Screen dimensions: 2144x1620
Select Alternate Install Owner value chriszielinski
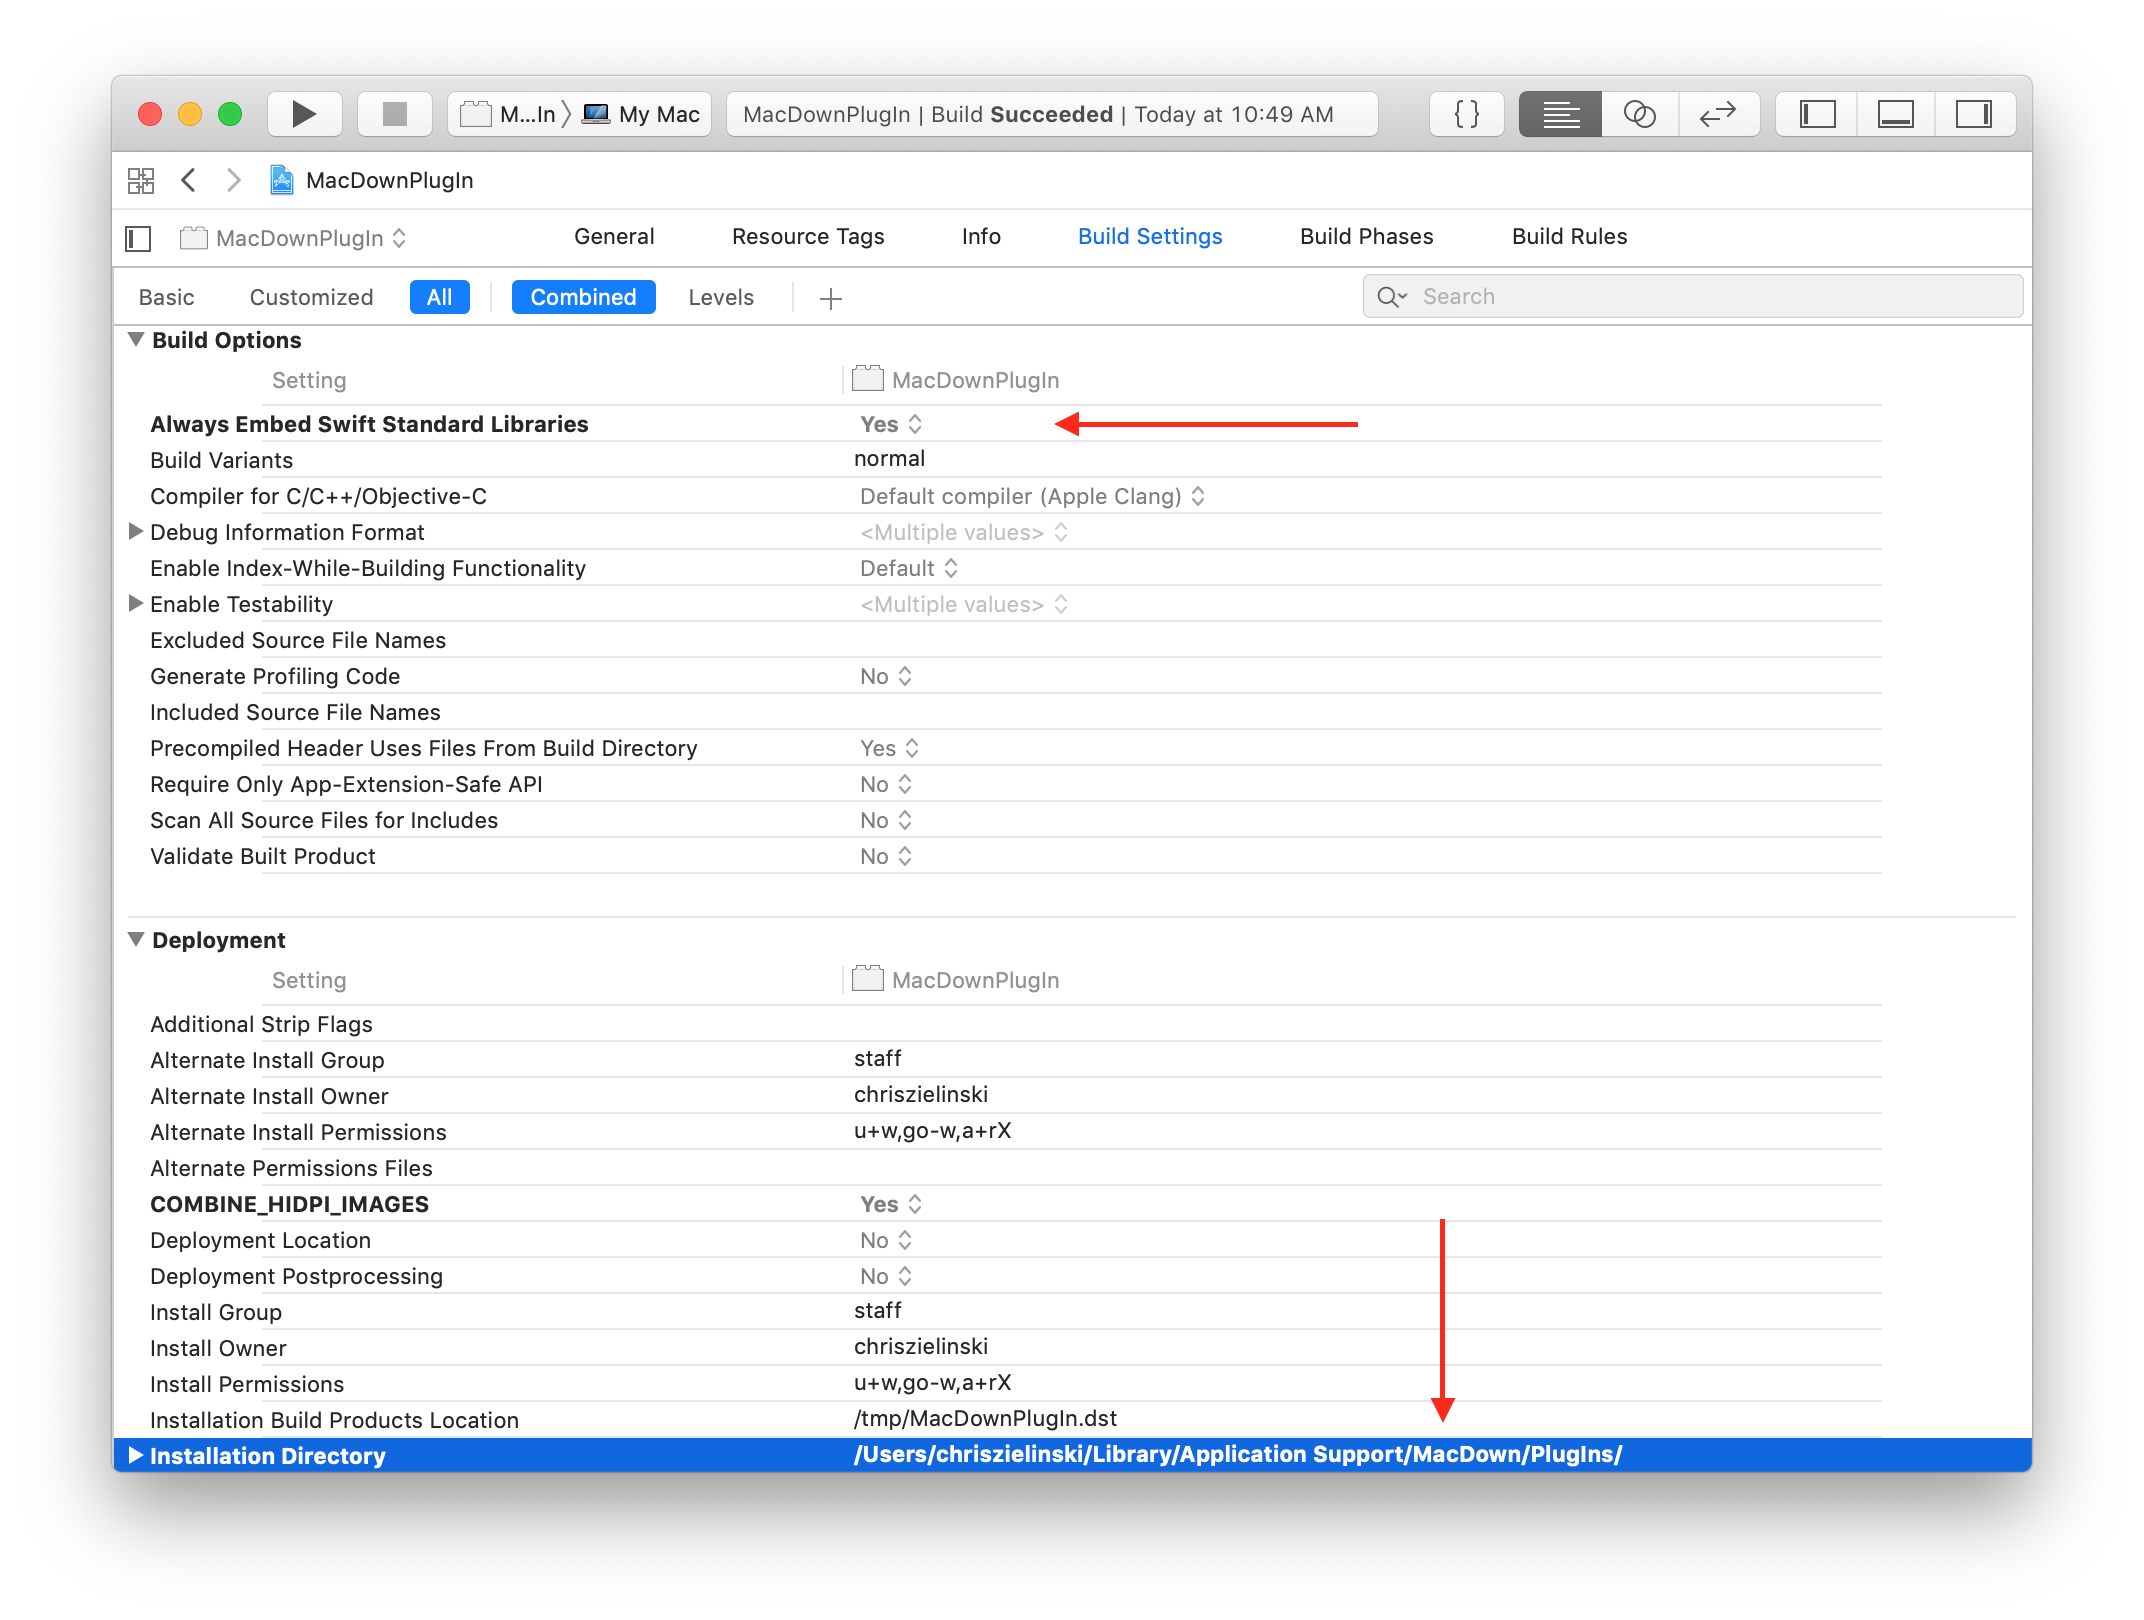[920, 1095]
